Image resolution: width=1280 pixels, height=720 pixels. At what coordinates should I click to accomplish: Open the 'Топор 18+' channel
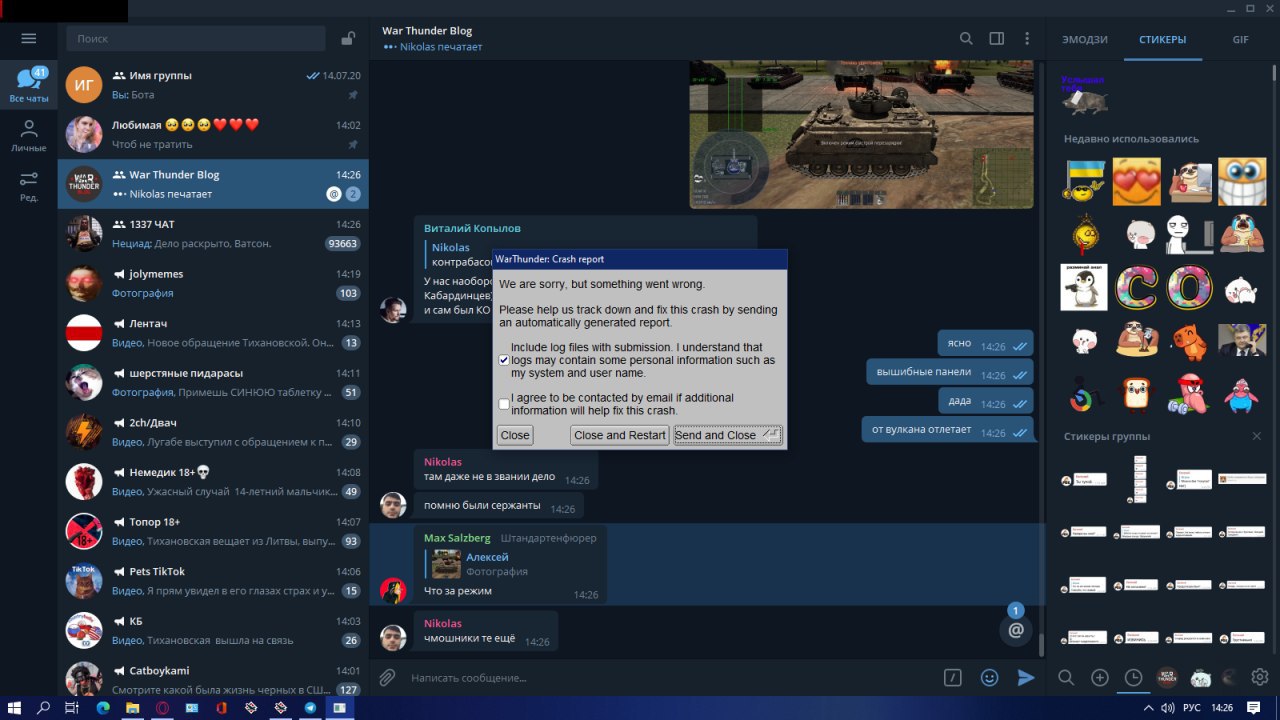coord(213,531)
